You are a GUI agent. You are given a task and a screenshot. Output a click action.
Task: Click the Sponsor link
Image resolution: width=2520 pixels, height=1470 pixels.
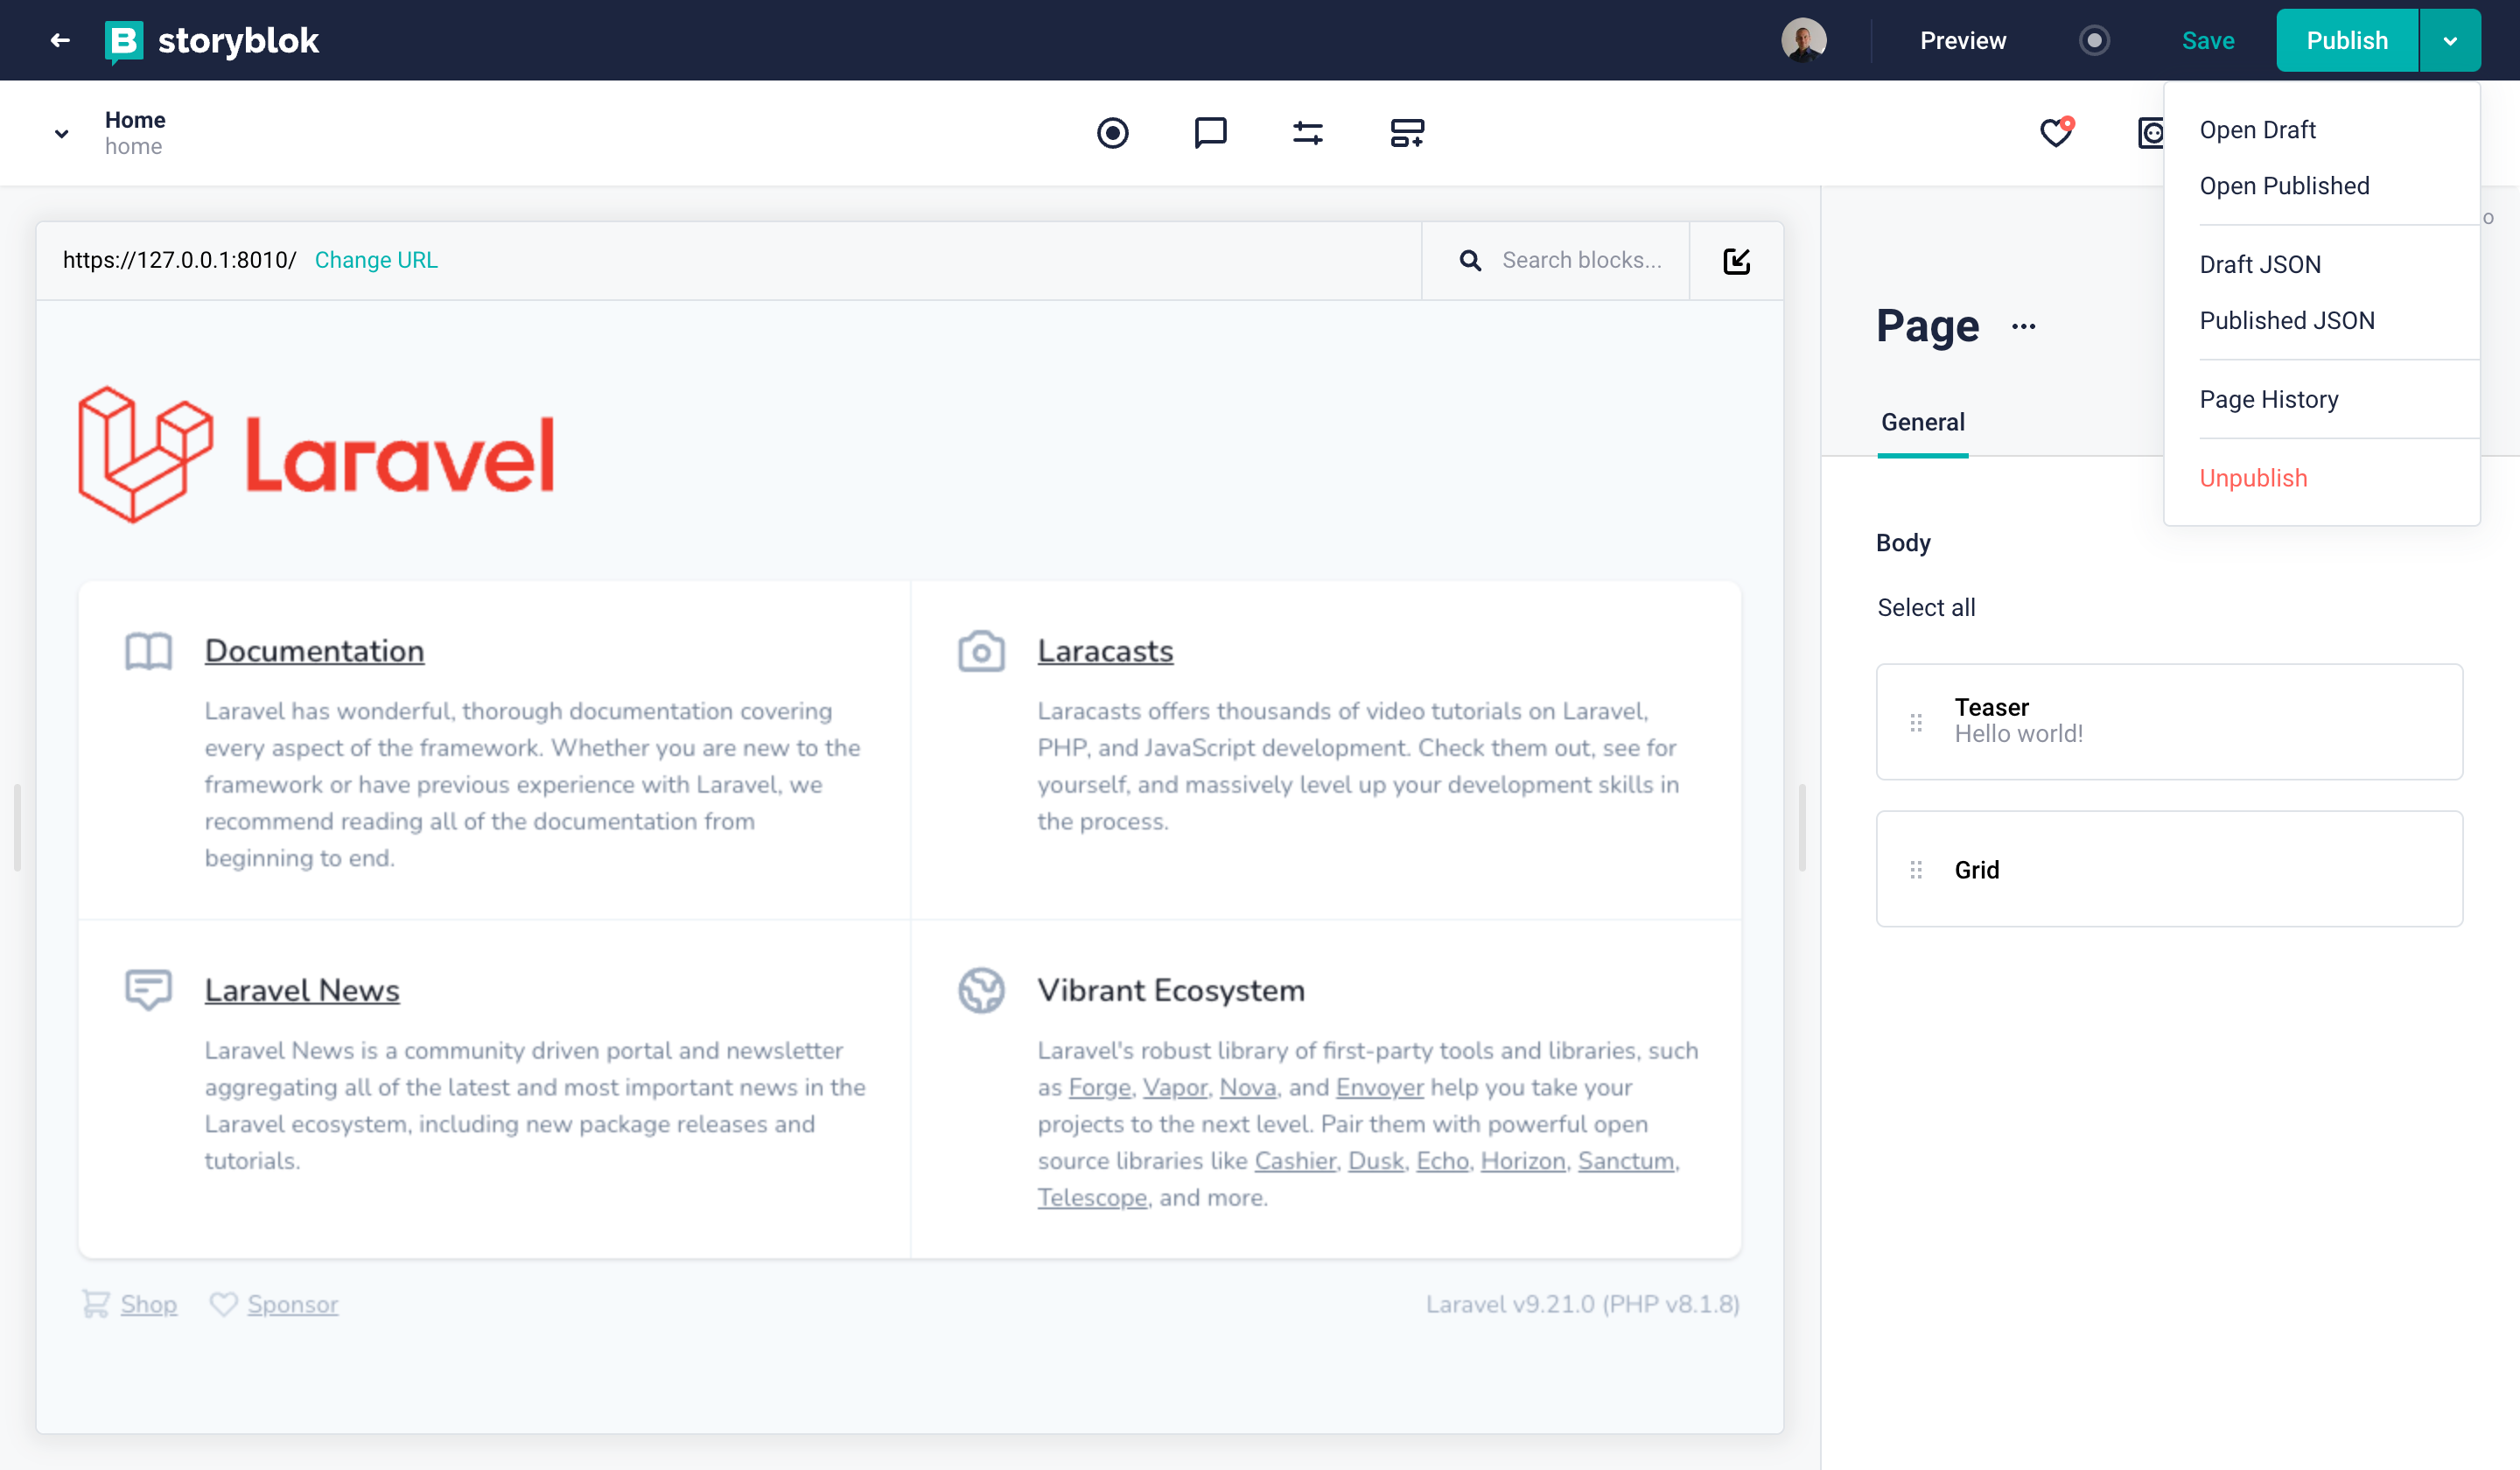[x=292, y=1304]
